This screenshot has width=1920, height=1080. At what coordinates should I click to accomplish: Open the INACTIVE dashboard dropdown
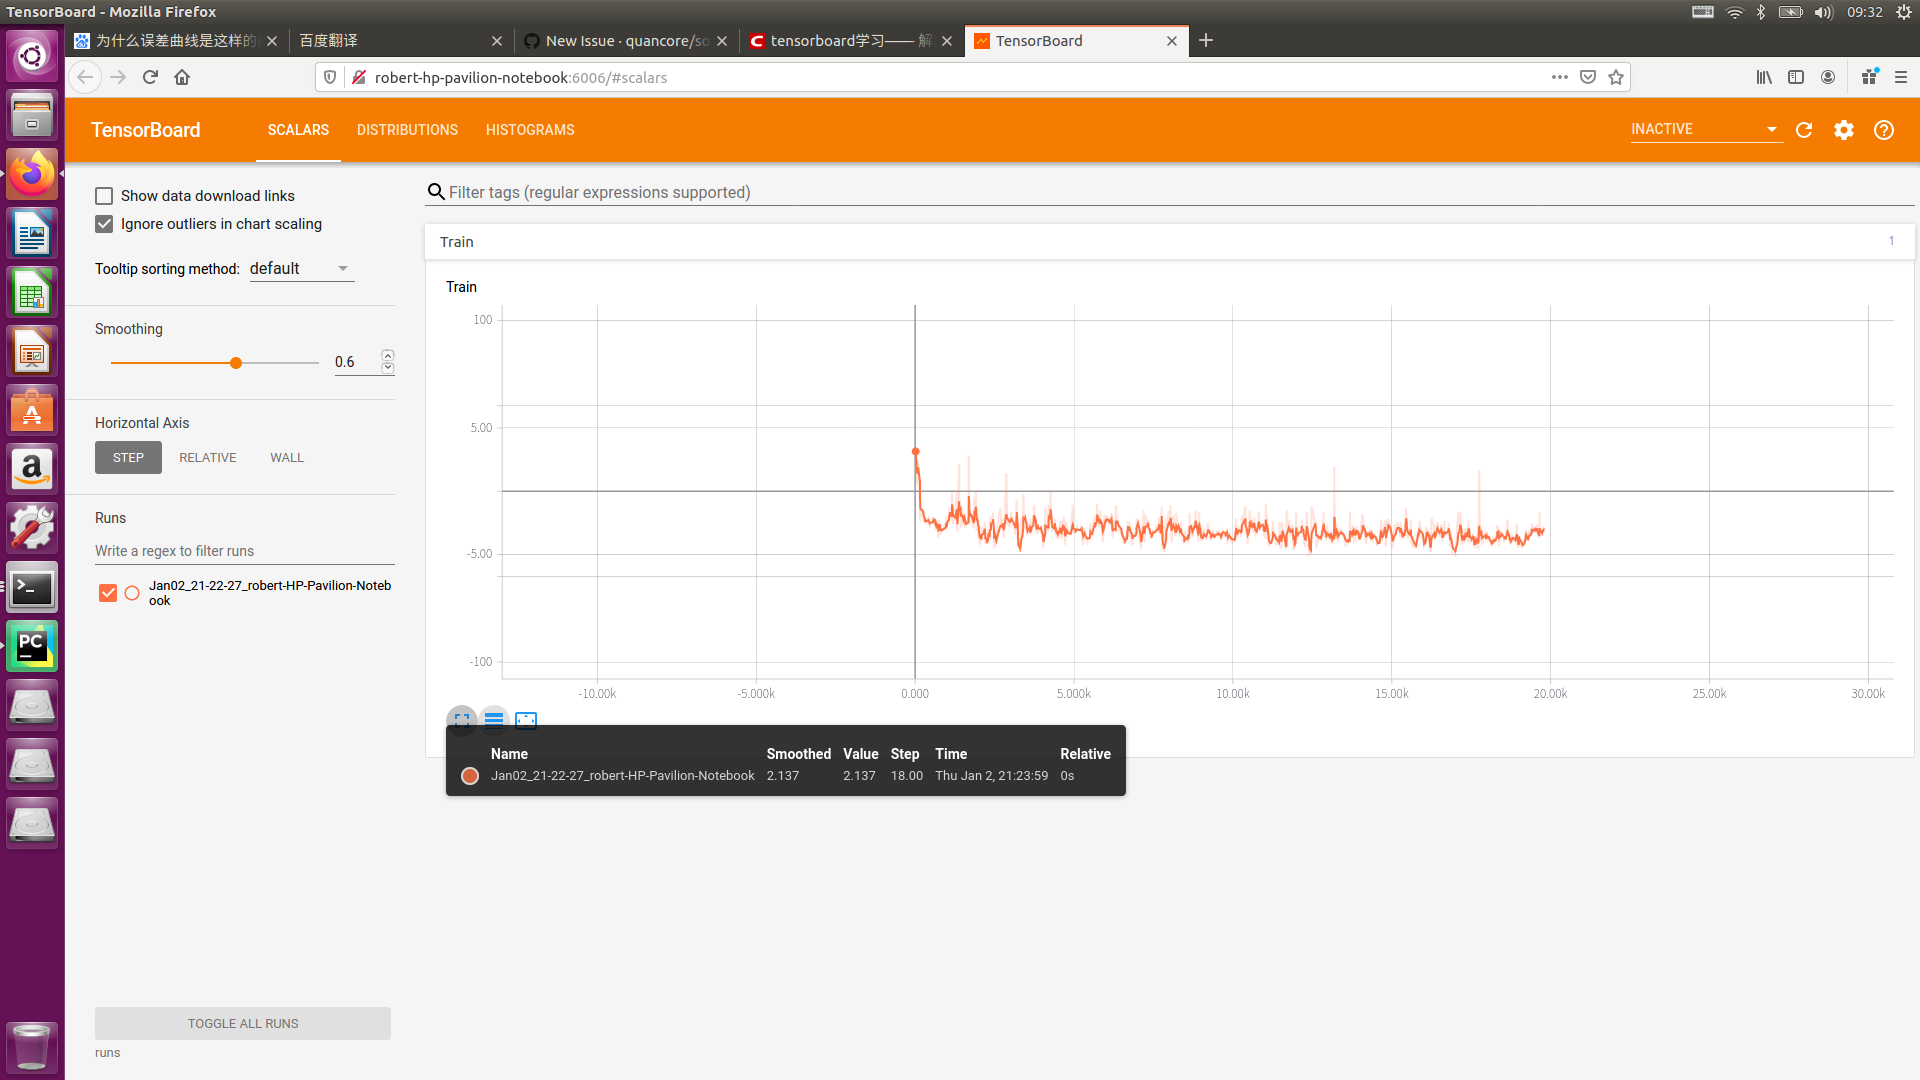coord(1705,129)
